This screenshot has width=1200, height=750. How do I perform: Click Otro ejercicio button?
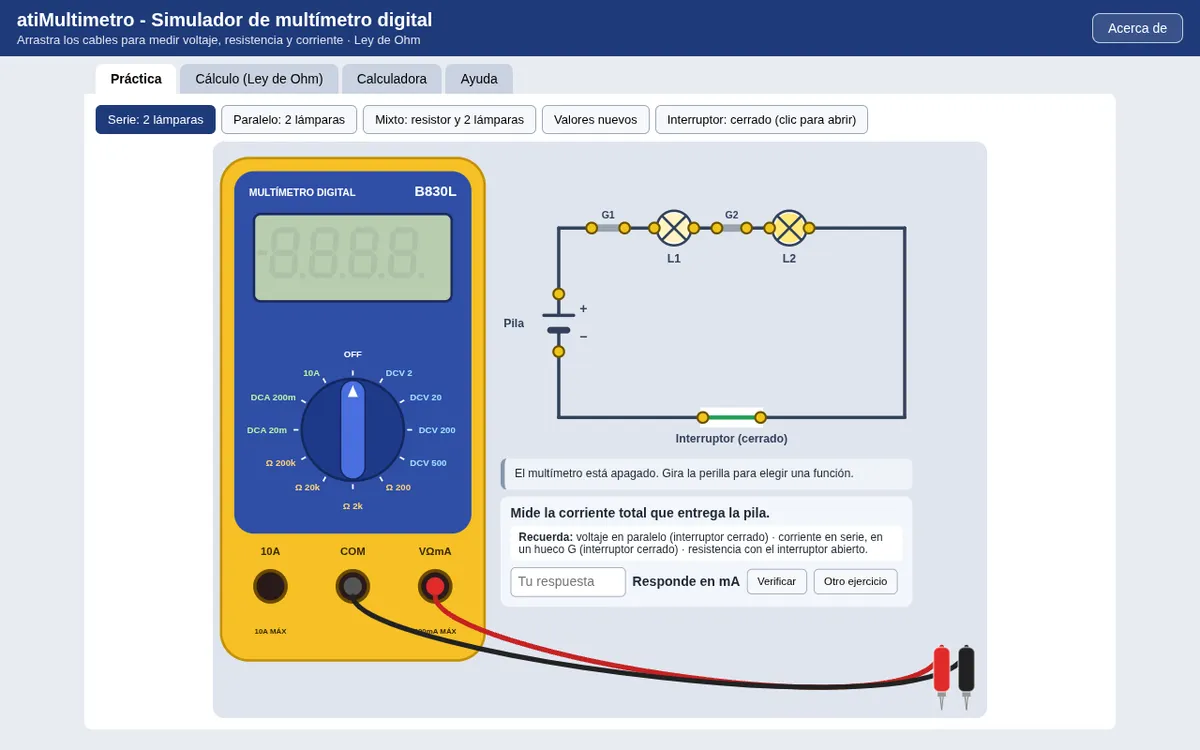pyautogui.click(x=855, y=581)
